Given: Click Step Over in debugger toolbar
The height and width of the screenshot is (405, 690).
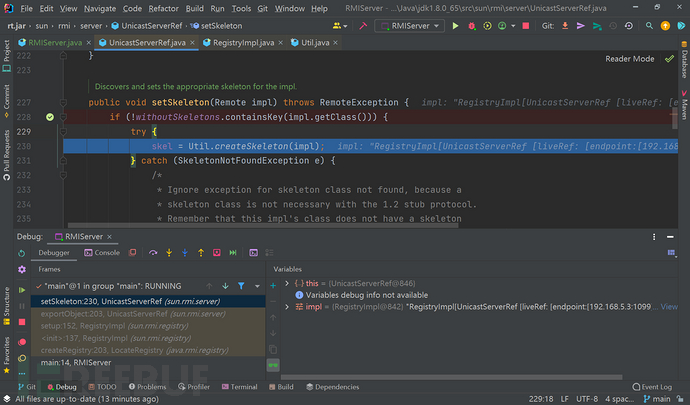Looking at the screenshot, I should 153,253.
